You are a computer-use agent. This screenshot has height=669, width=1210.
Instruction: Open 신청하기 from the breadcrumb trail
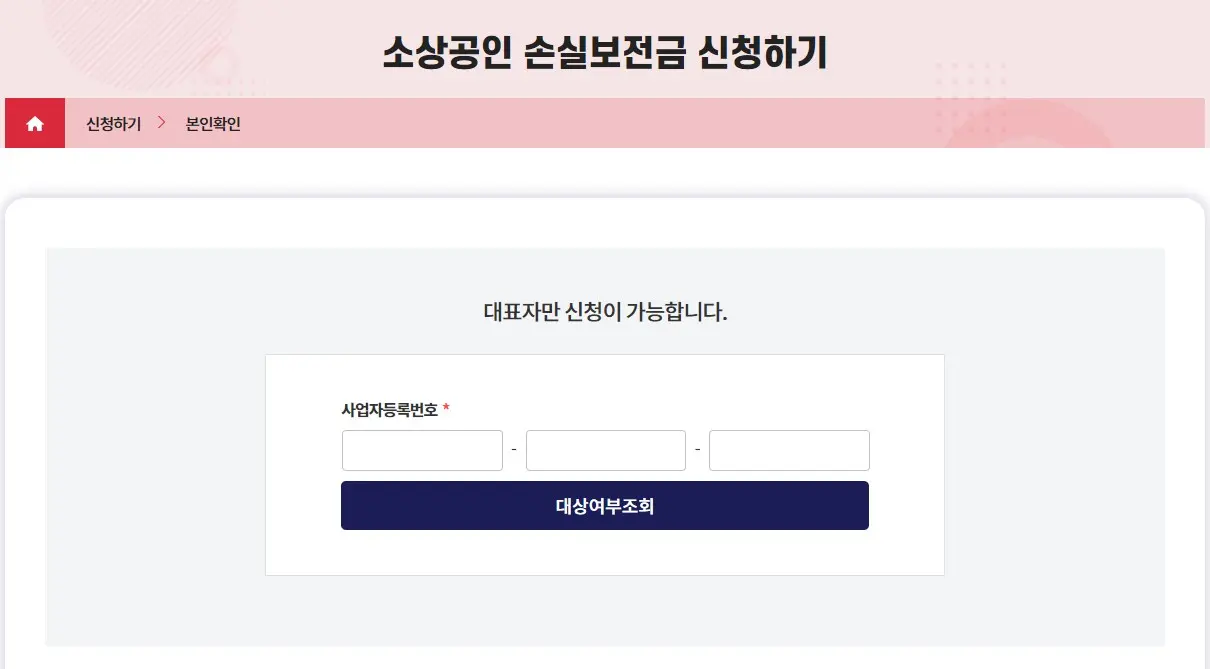pos(111,123)
